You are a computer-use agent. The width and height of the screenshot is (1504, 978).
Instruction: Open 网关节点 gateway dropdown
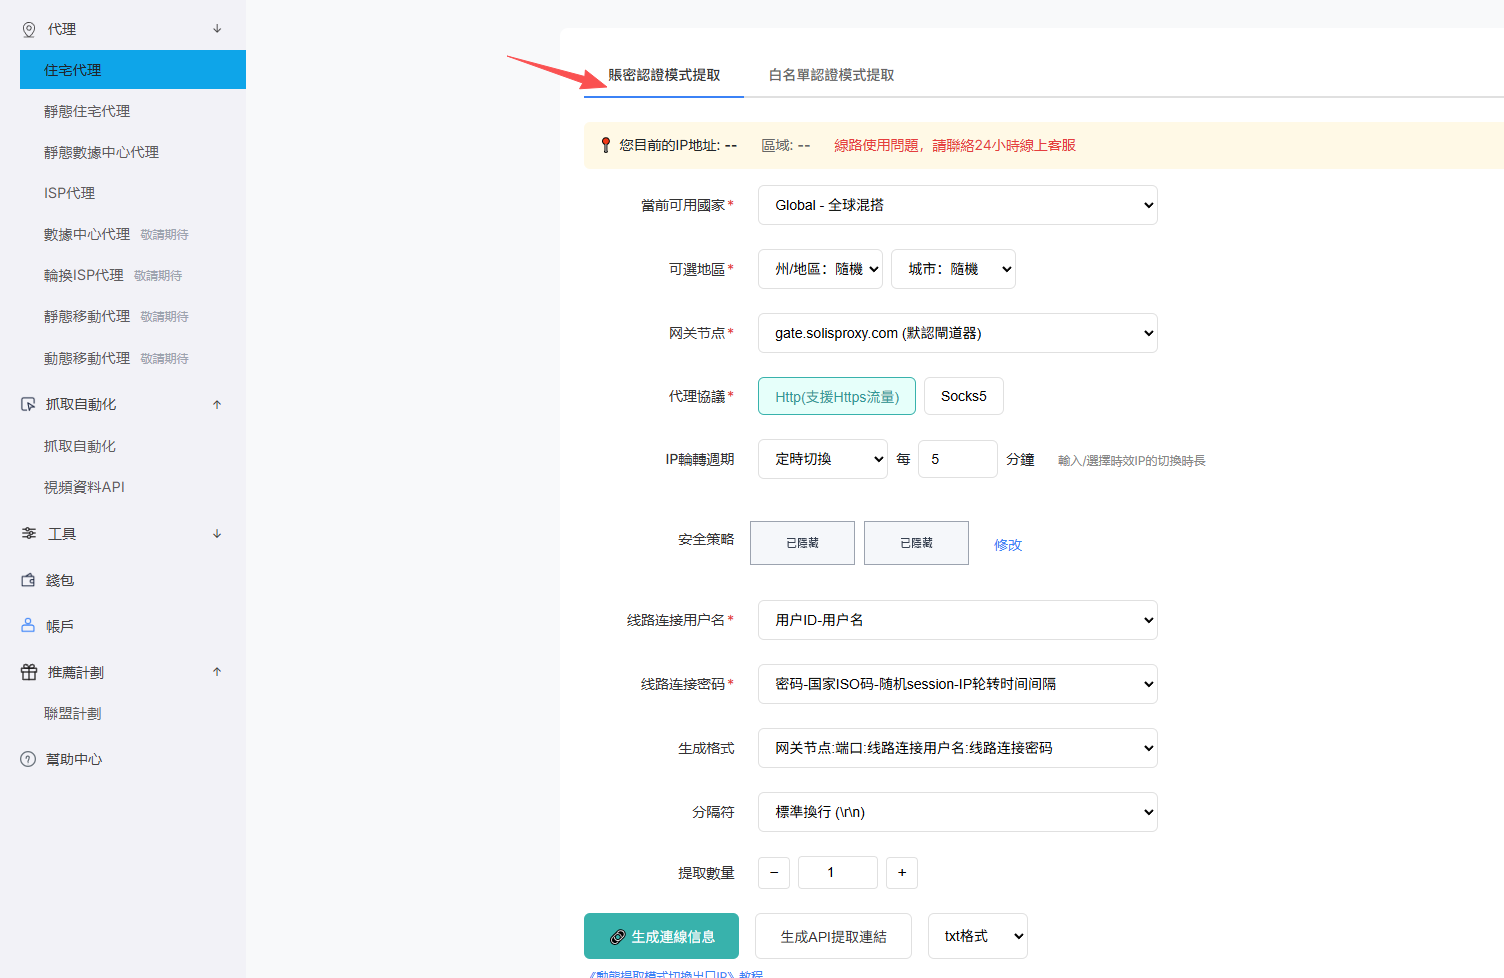click(x=958, y=333)
